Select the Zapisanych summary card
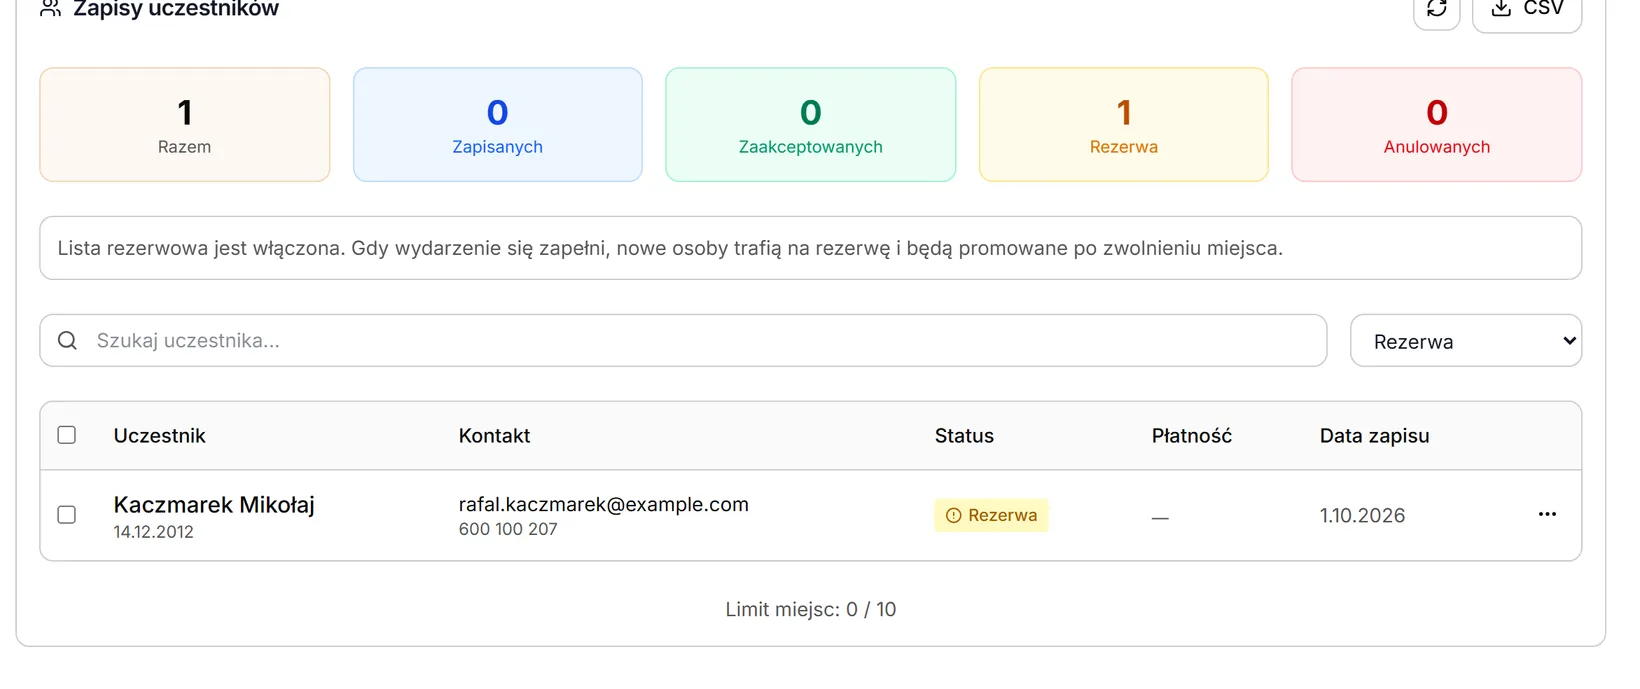Image resolution: width=1640 pixels, height=689 pixels. pyautogui.click(x=498, y=125)
